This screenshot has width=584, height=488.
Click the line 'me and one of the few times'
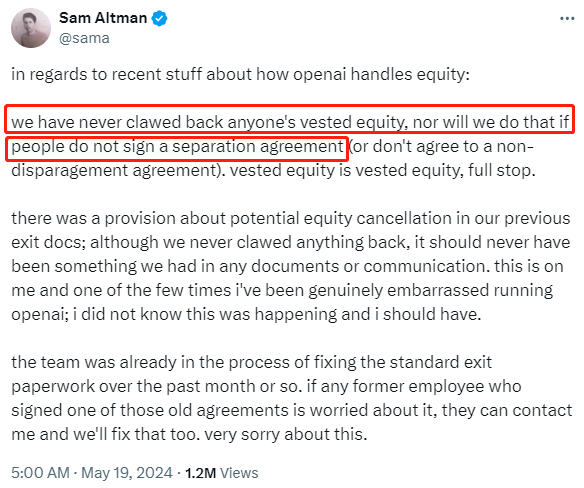(x=282, y=291)
